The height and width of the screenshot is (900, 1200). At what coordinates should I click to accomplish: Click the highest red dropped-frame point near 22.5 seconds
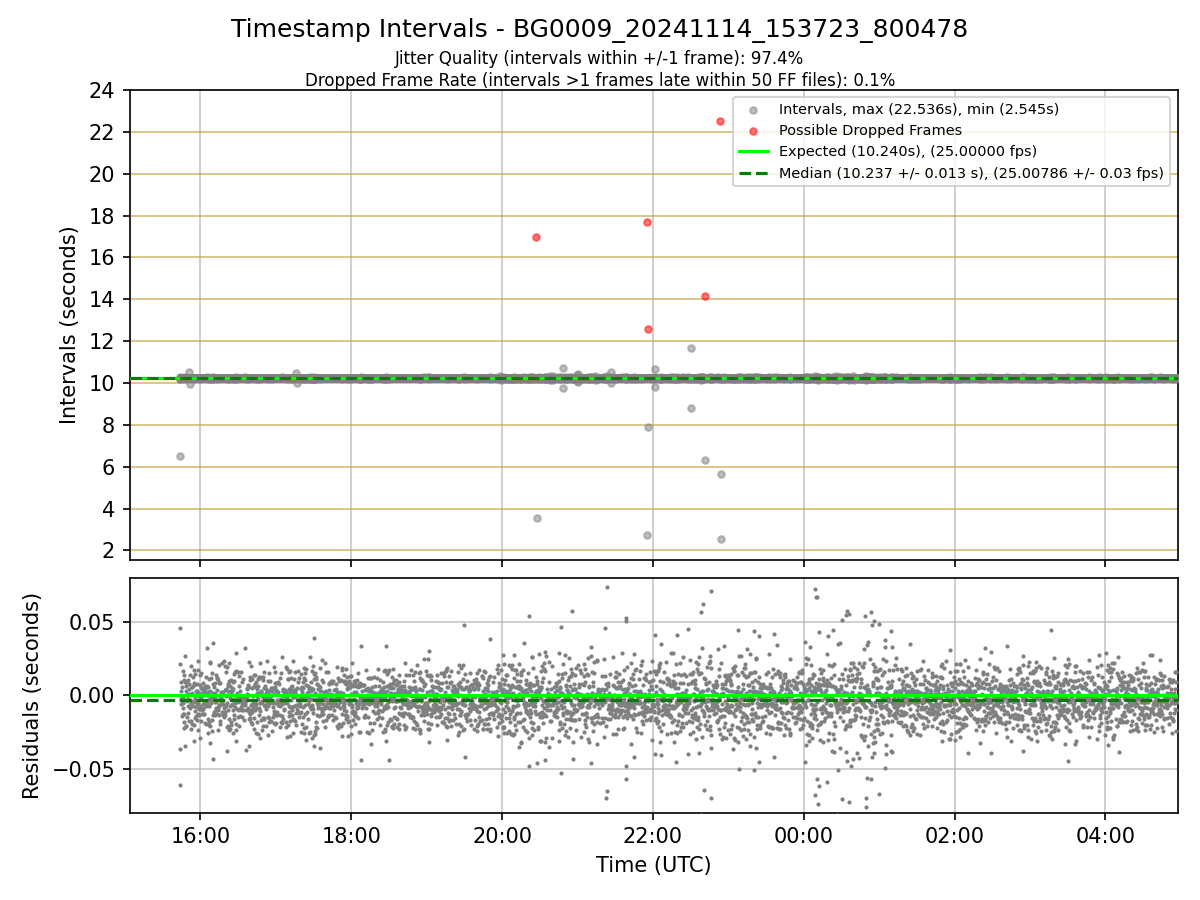point(720,121)
